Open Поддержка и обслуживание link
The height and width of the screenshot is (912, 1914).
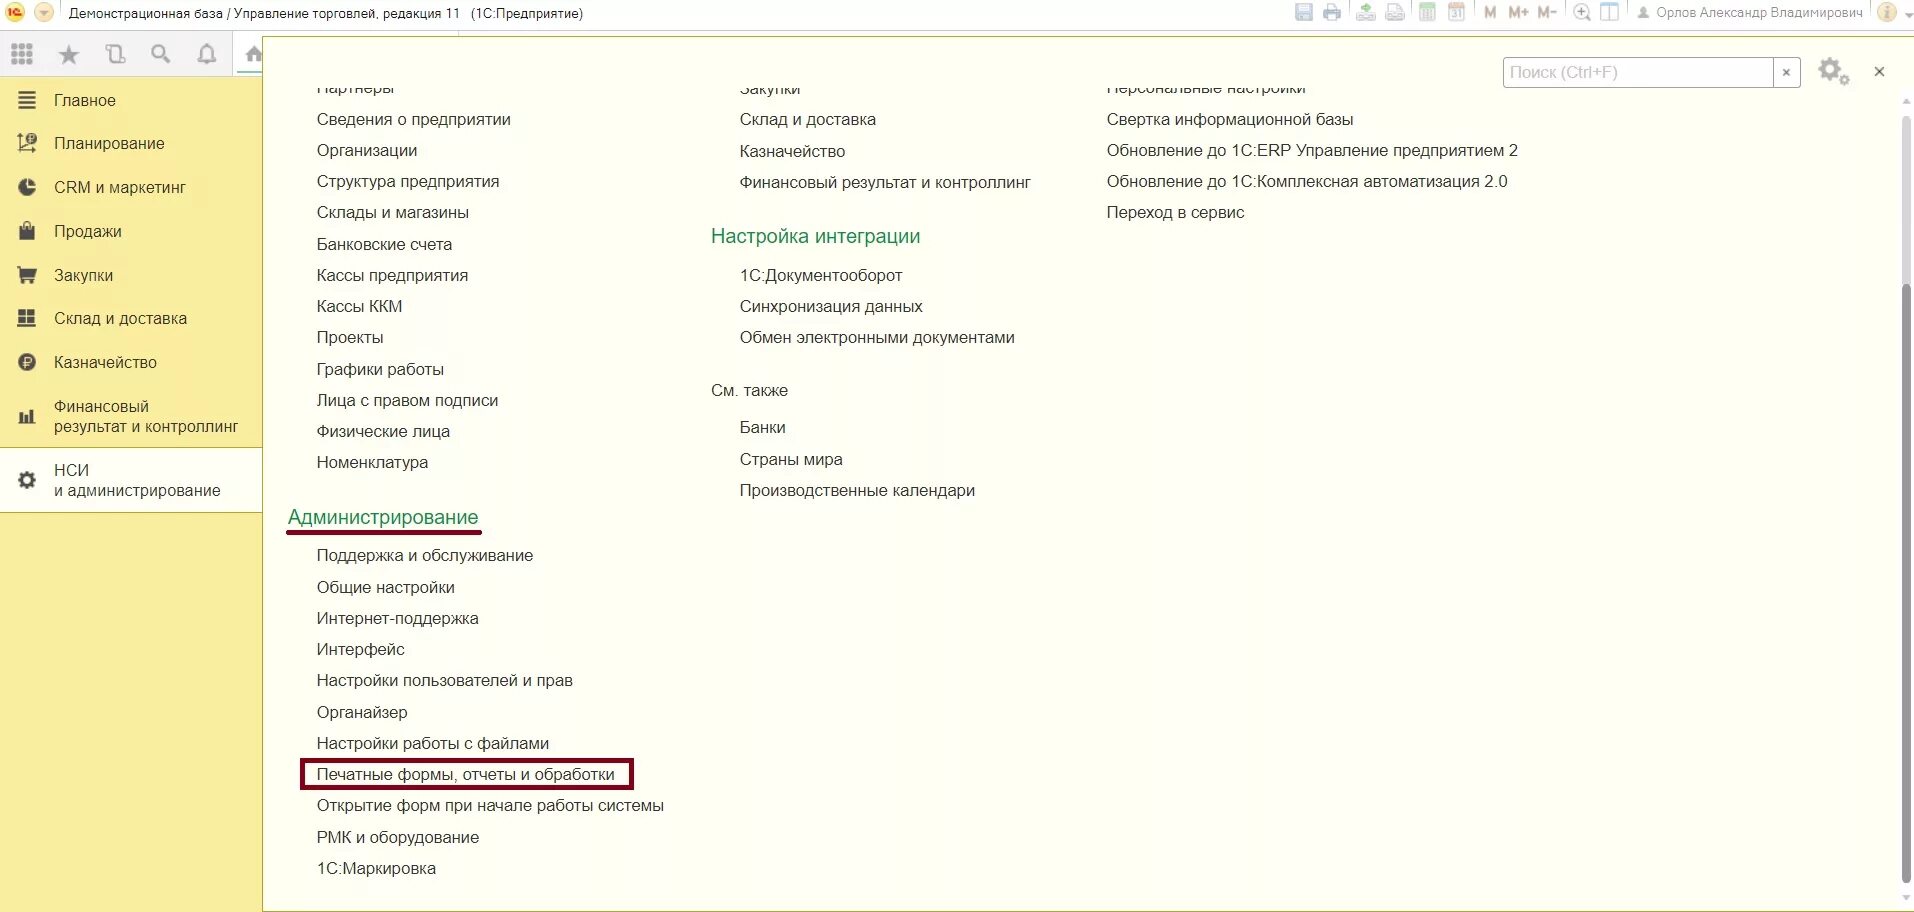[x=425, y=555]
